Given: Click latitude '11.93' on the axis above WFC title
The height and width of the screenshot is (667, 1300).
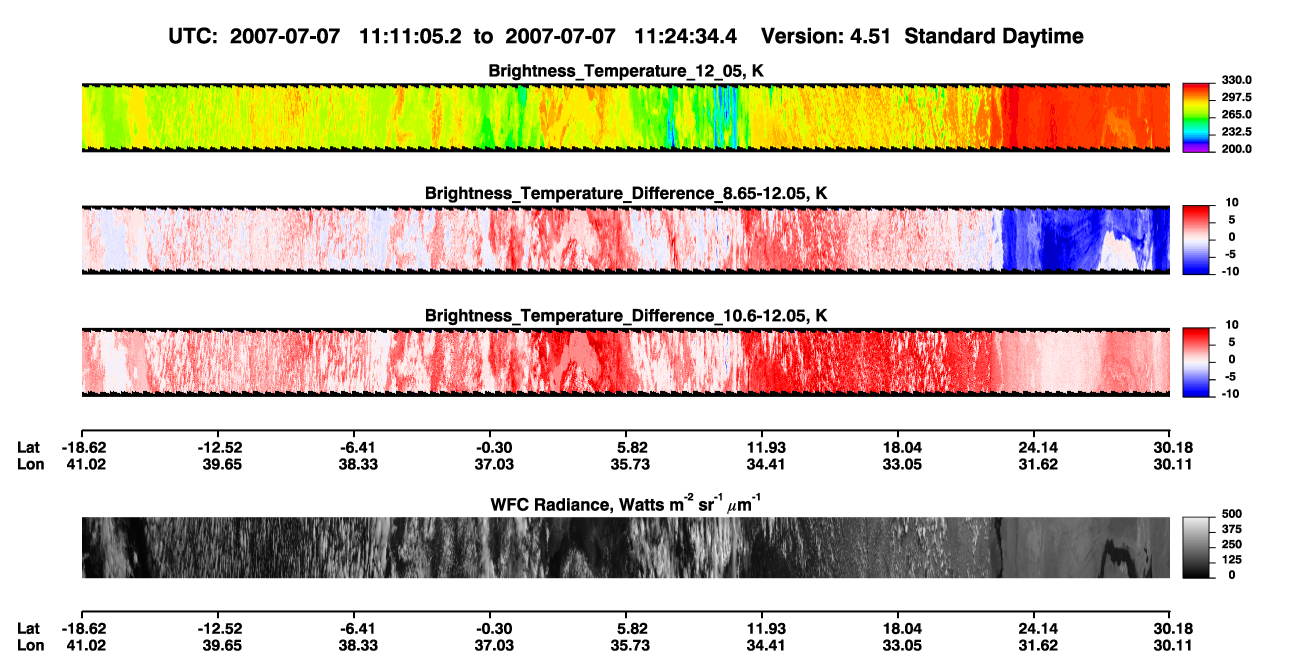Looking at the screenshot, I should point(761,446).
